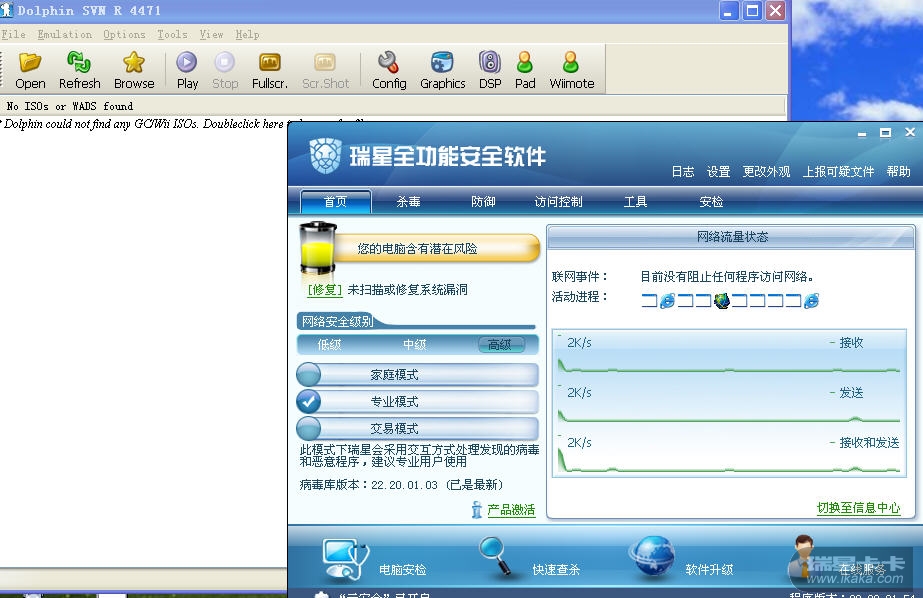The width and height of the screenshot is (923, 598).
Task: Open the Wiimote settings
Action: [x=572, y=71]
